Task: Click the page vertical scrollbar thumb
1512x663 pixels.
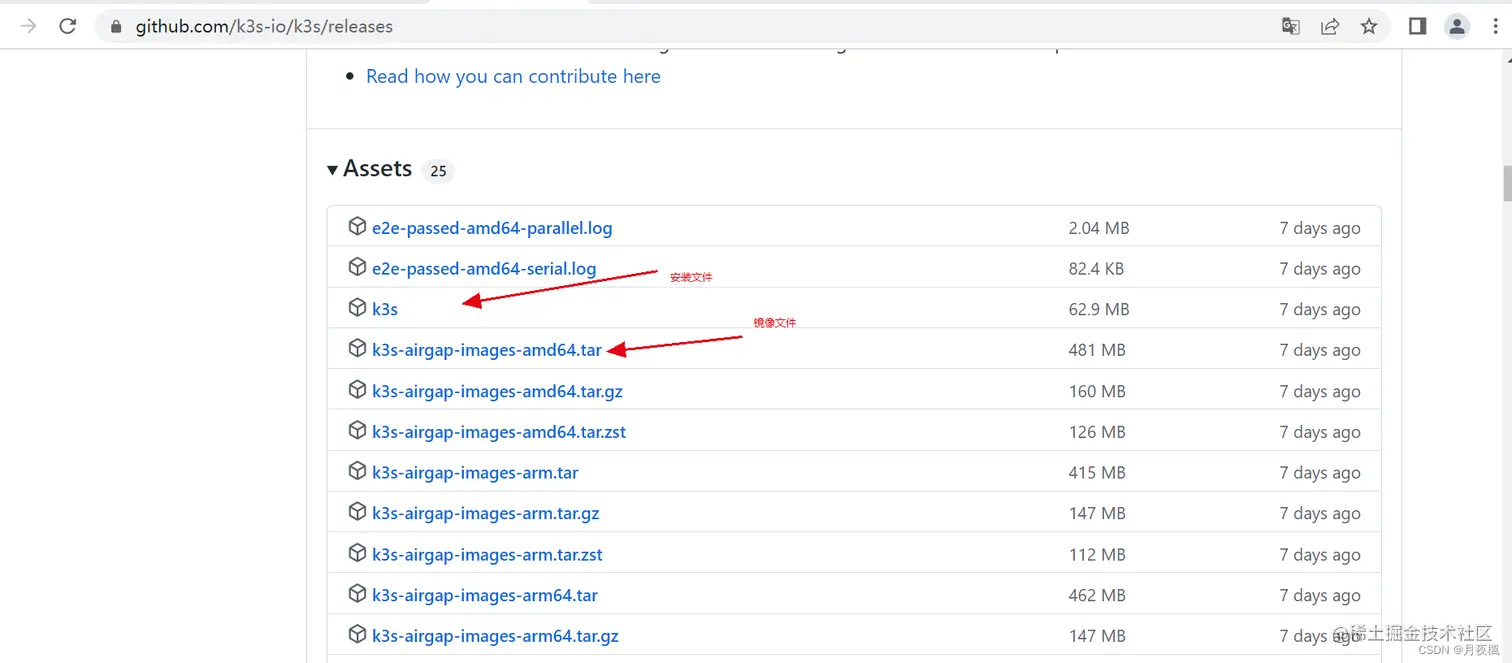Action: 1508,184
